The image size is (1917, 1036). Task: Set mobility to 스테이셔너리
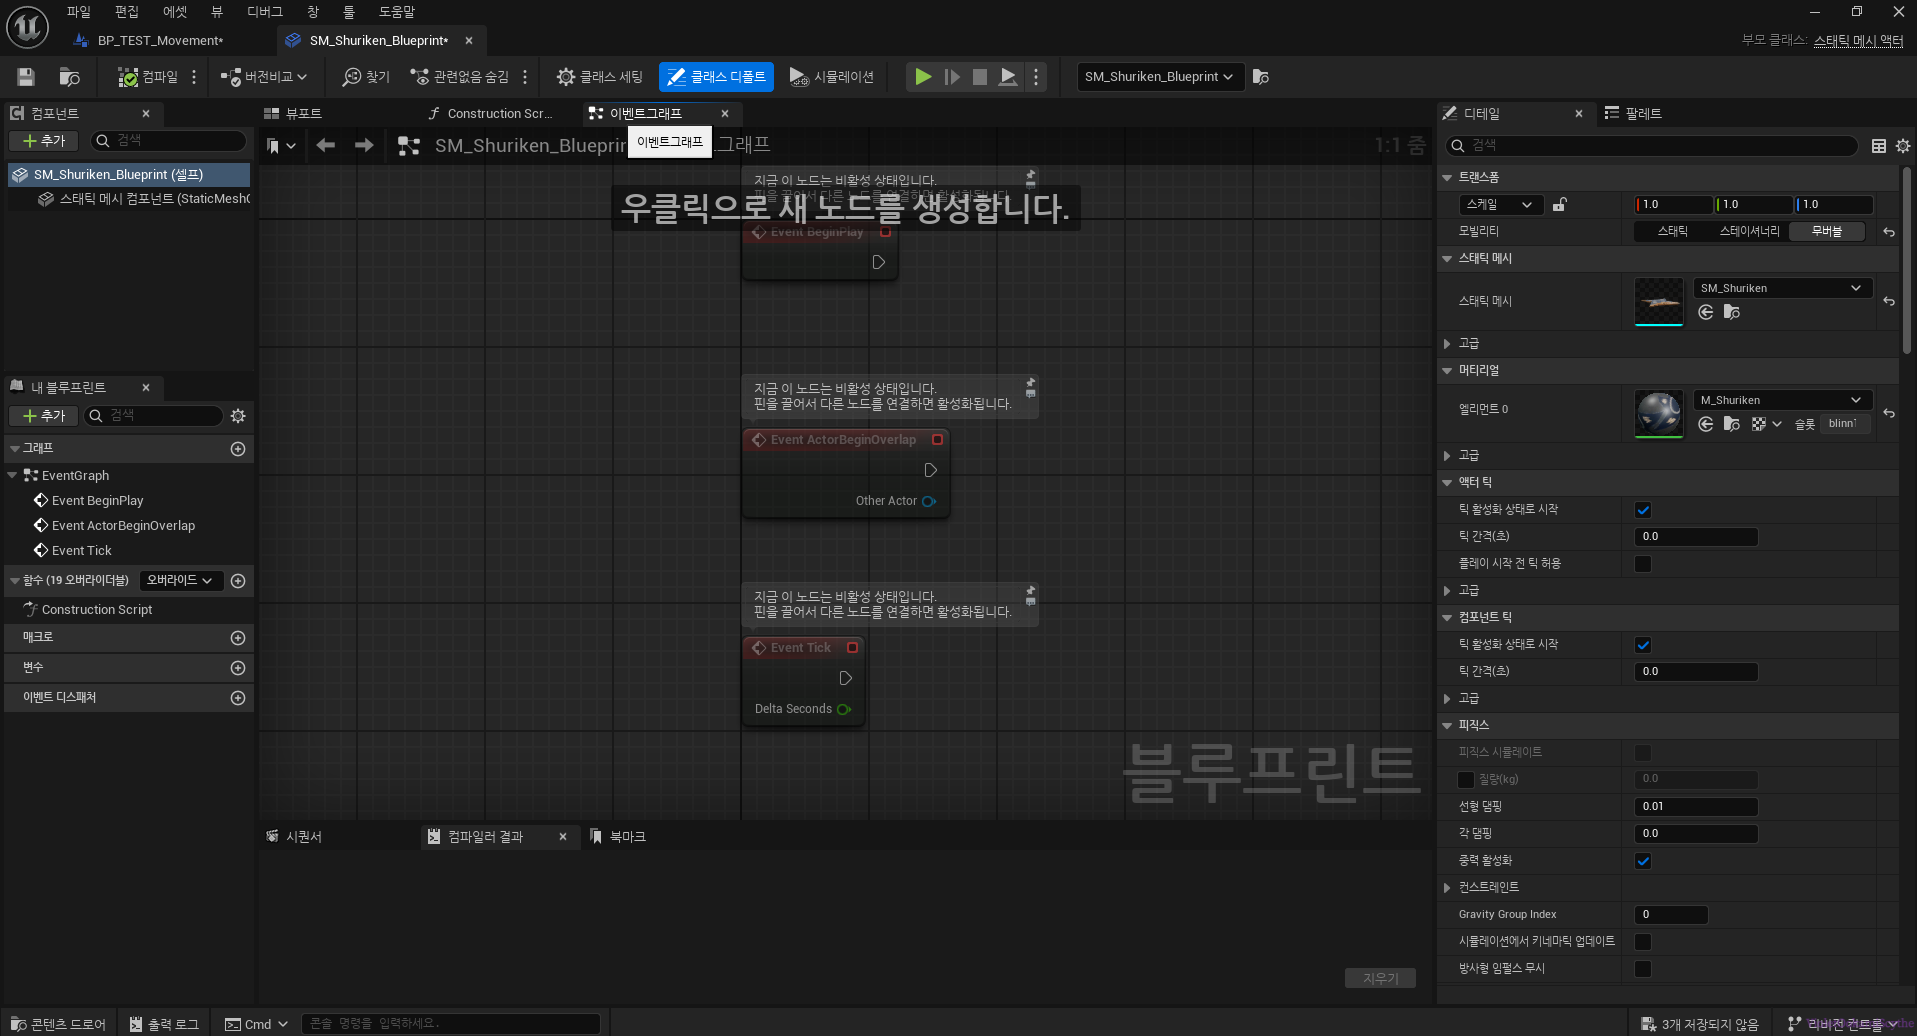(x=1749, y=231)
